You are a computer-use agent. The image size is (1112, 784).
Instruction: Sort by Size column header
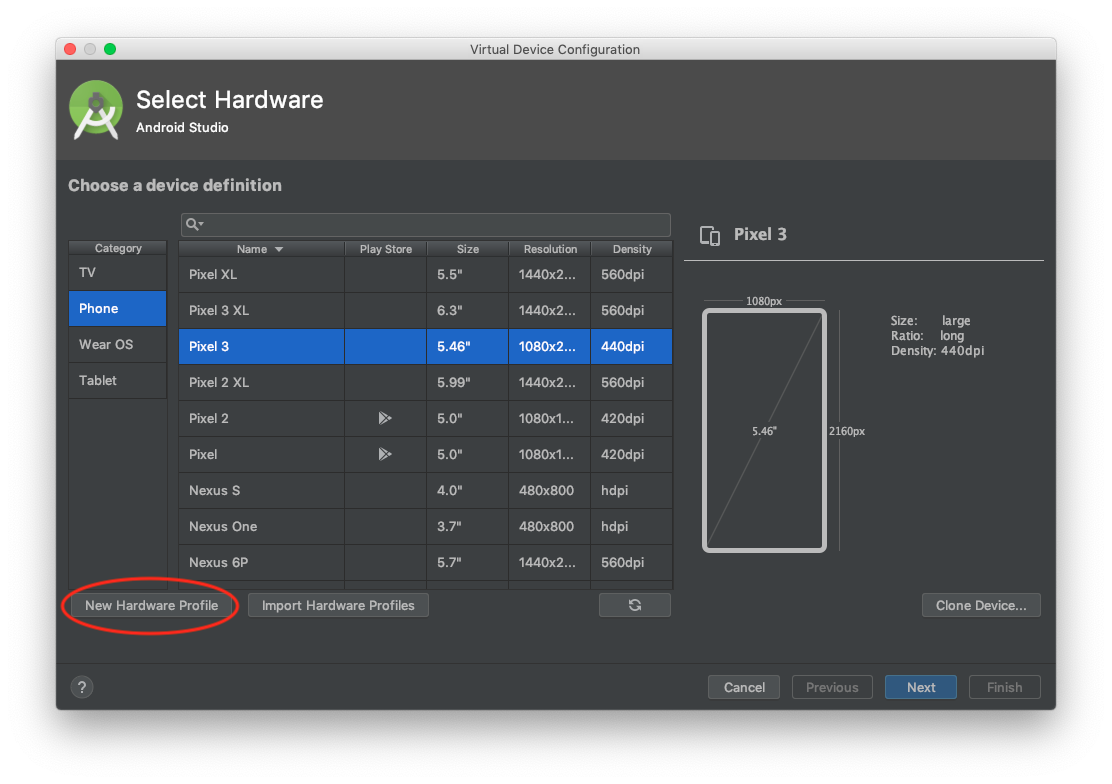pyautogui.click(x=467, y=249)
